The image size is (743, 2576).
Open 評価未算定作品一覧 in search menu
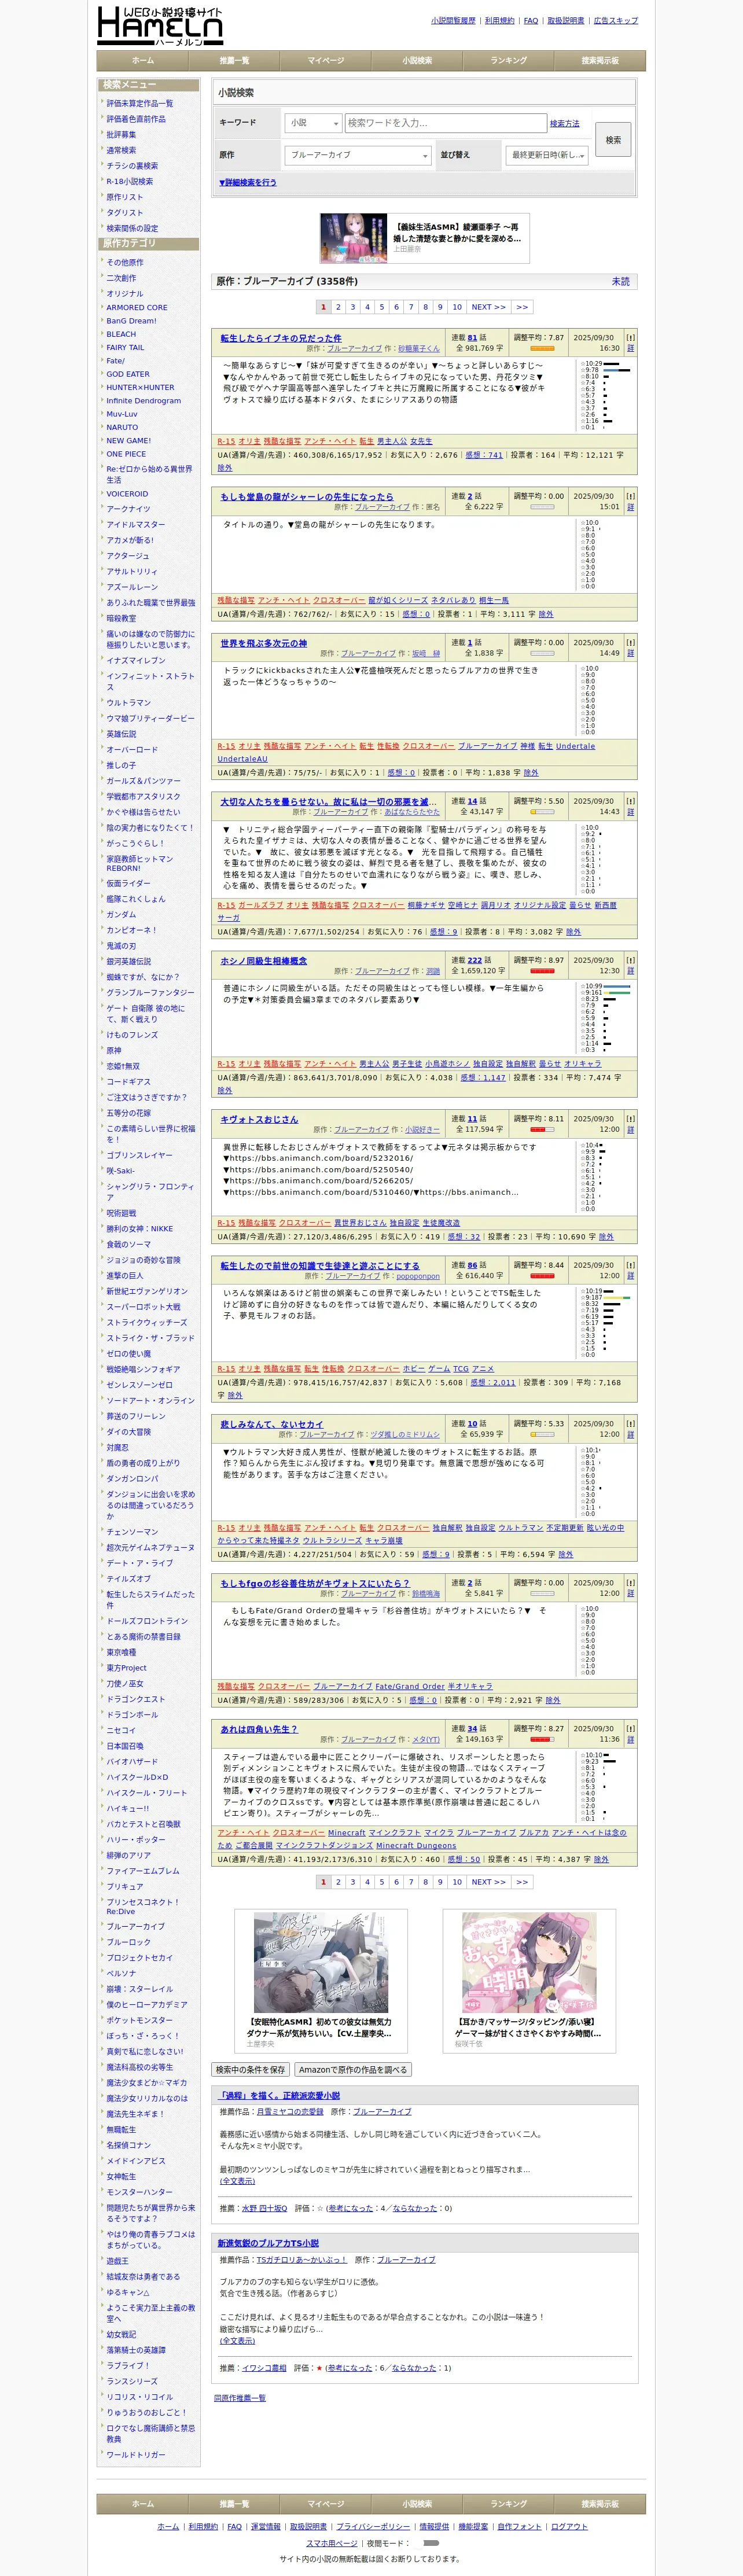pos(140,104)
